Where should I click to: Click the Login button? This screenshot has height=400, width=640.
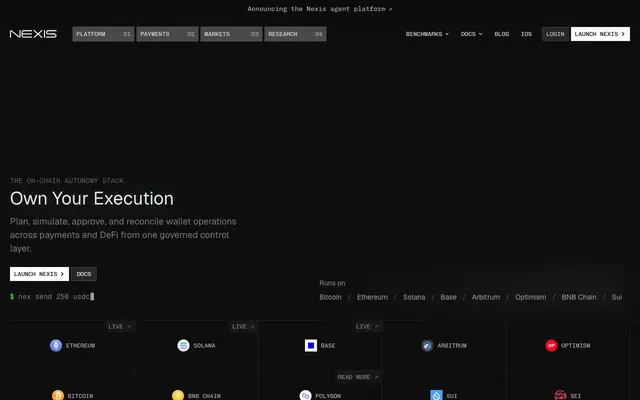point(555,34)
